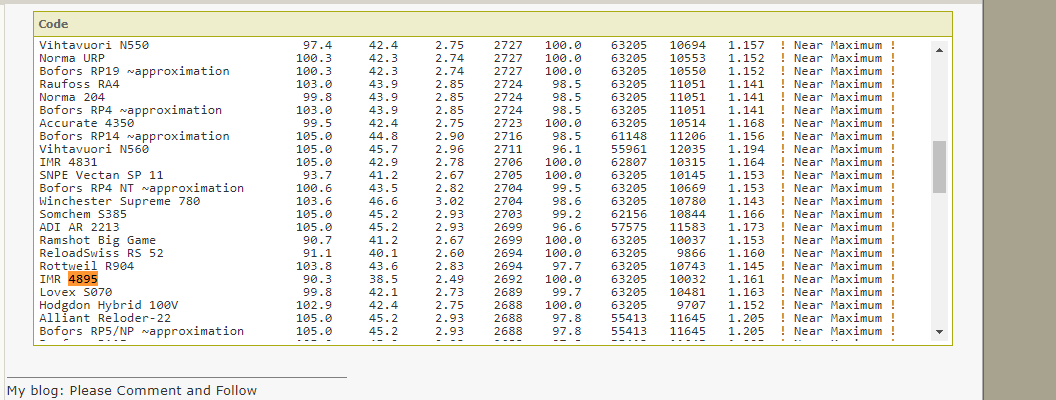
Task: Click the 'Vihtavuori N560' powder name
Action: point(94,149)
